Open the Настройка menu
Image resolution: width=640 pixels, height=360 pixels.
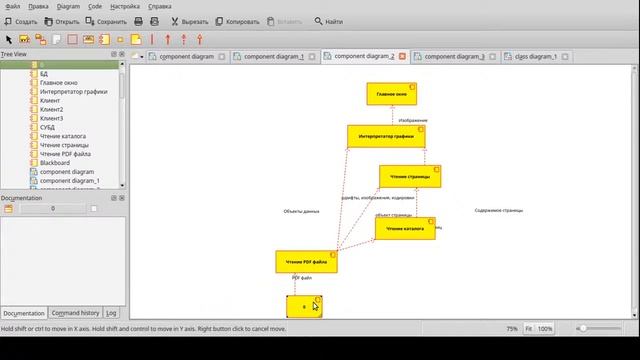point(125,7)
